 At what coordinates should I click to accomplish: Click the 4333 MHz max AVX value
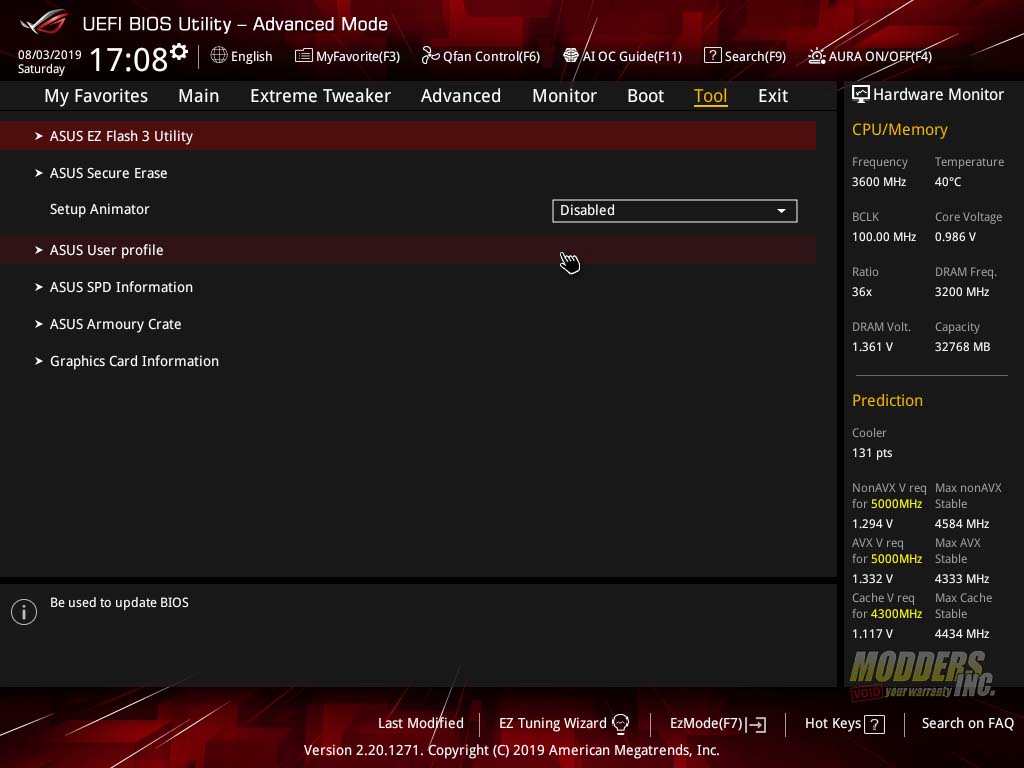[x=962, y=579]
